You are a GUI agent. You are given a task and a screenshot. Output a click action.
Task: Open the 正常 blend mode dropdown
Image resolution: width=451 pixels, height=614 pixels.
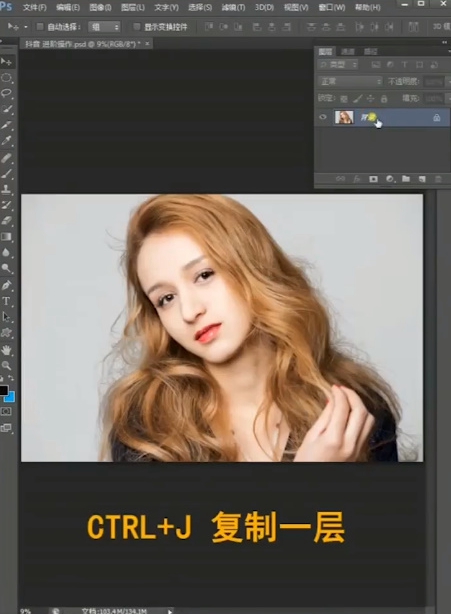click(350, 81)
